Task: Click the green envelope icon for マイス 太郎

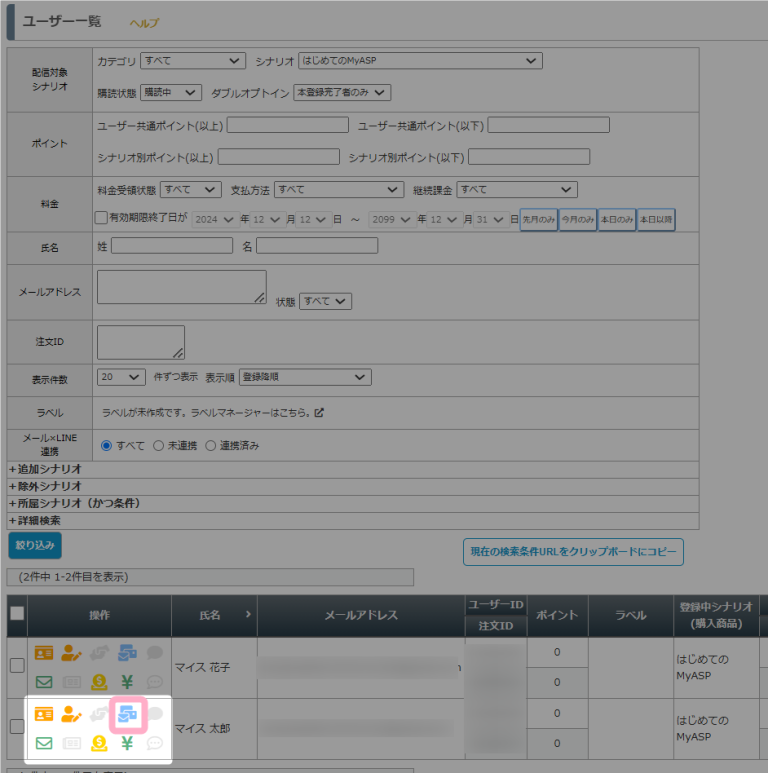Action: 44,743
